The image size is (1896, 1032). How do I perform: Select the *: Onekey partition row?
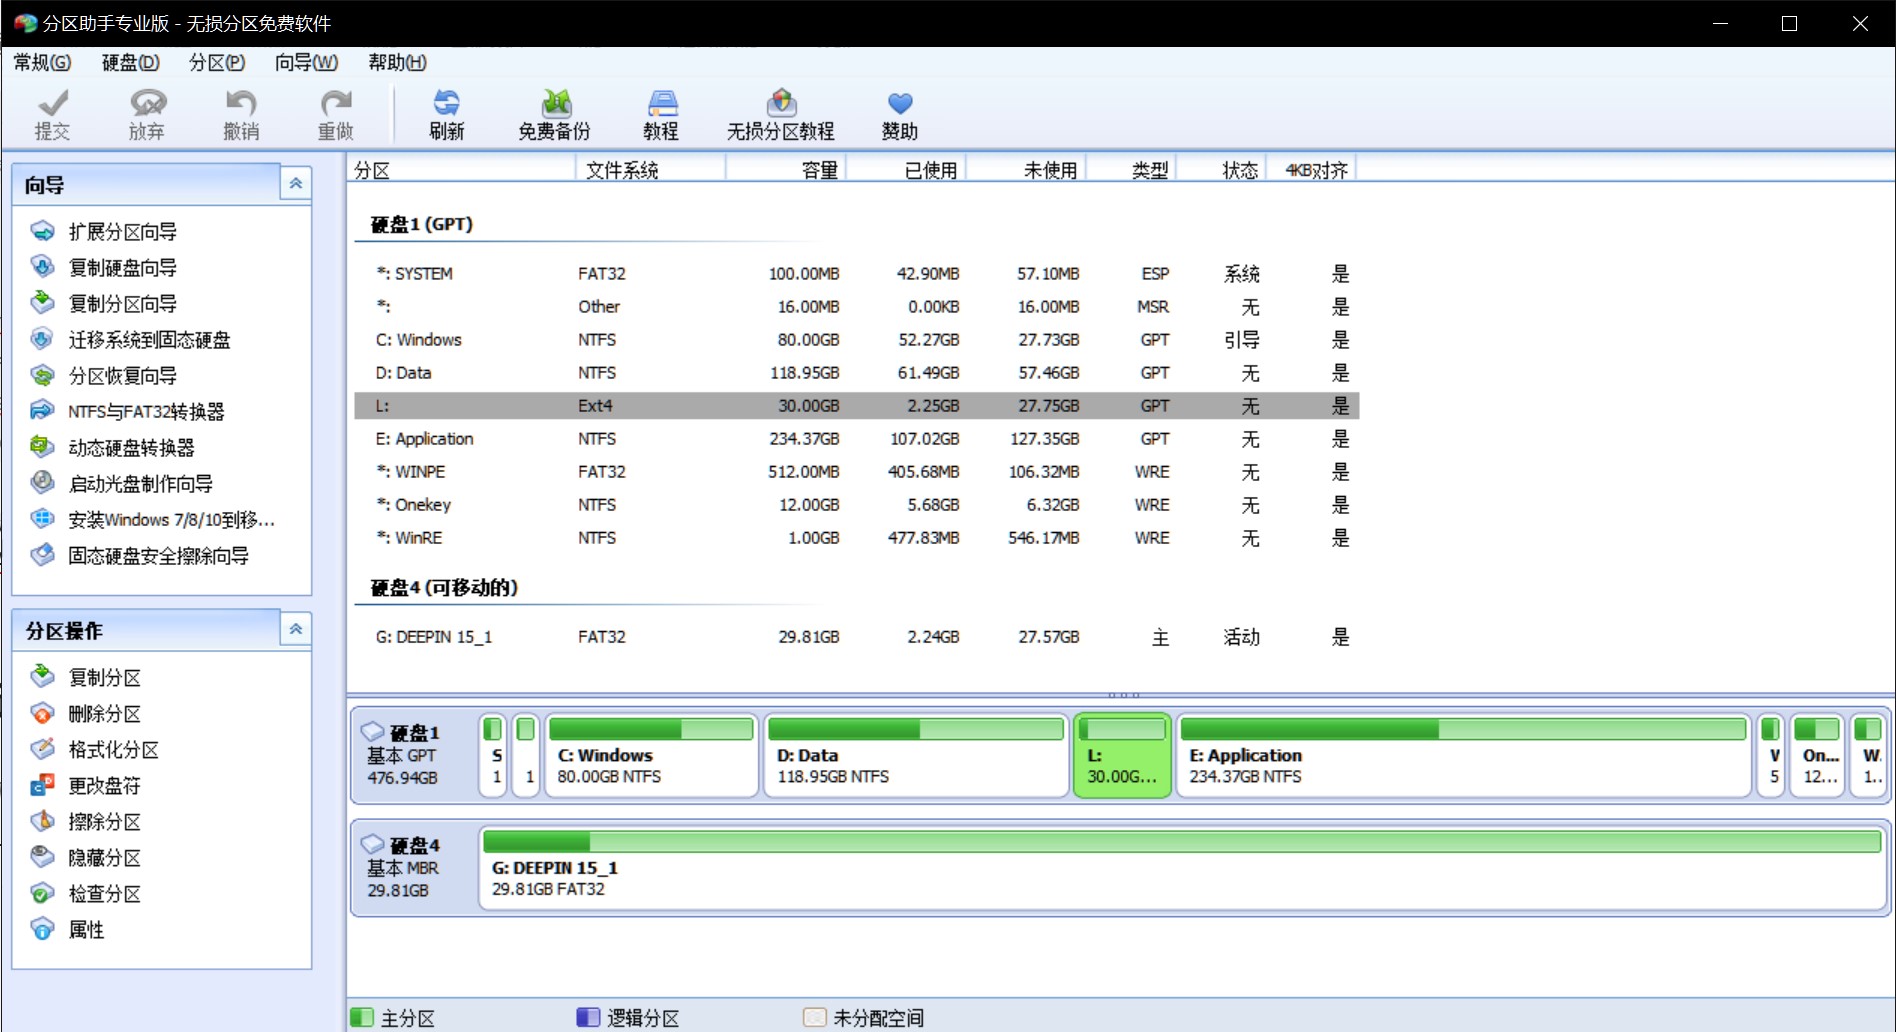pos(857,505)
